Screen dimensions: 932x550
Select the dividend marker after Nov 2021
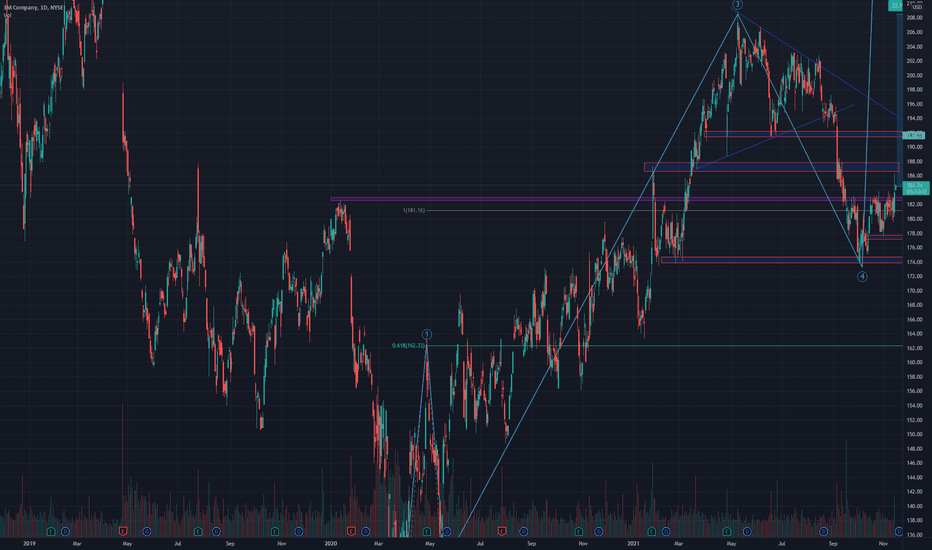[x=899, y=531]
